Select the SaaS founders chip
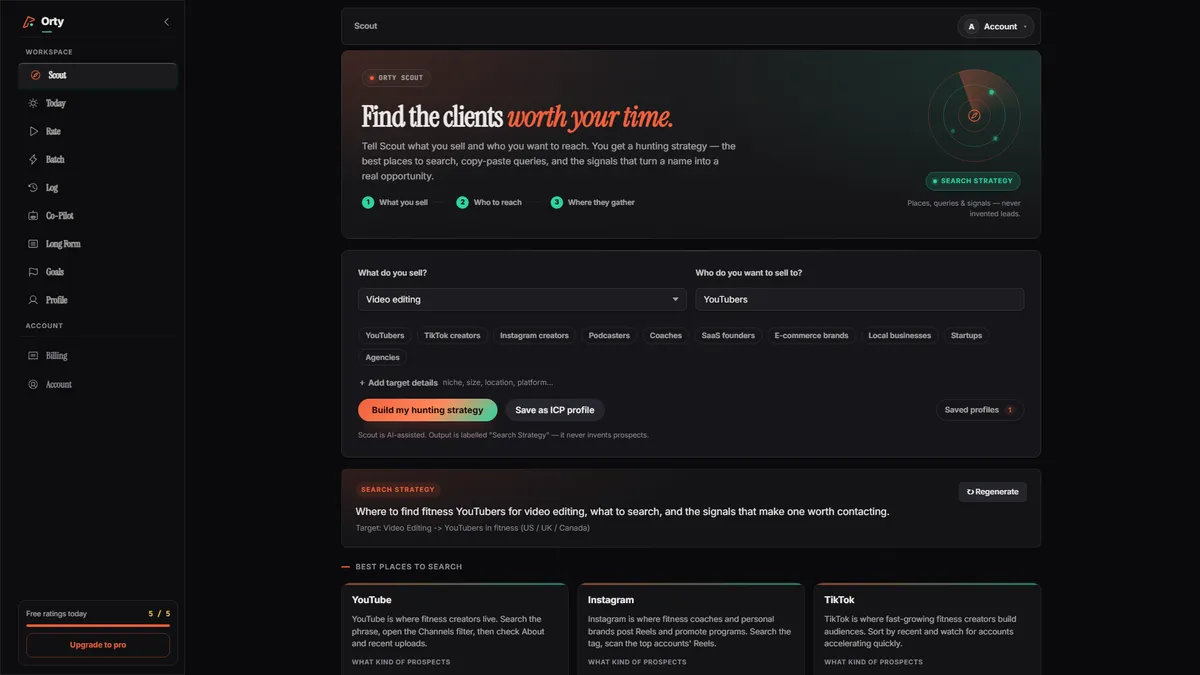The image size is (1200, 675). pos(729,335)
